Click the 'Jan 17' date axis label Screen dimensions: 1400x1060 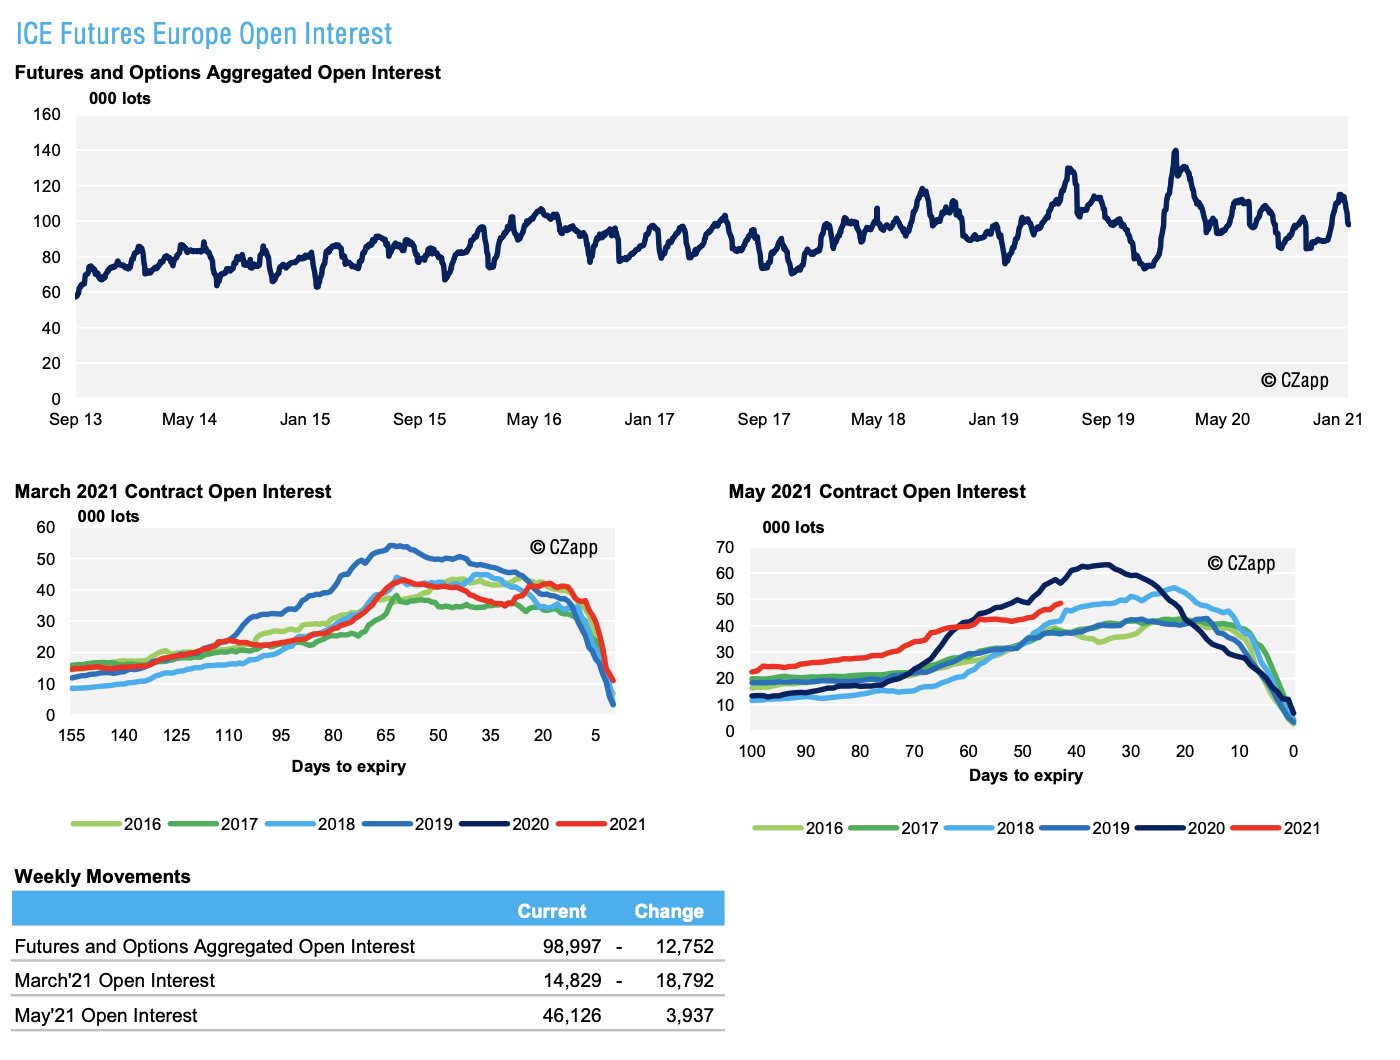click(x=650, y=419)
